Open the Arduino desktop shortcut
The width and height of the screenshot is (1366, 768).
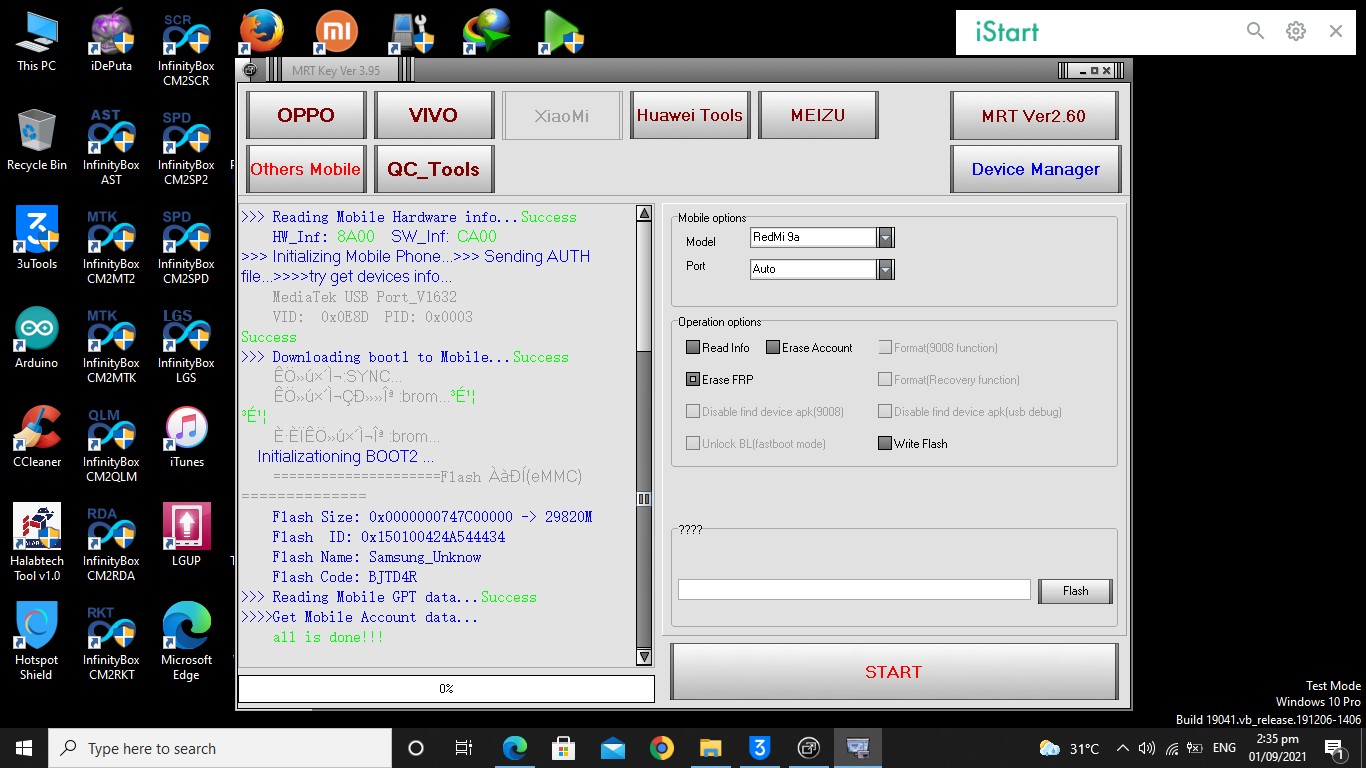[37, 337]
